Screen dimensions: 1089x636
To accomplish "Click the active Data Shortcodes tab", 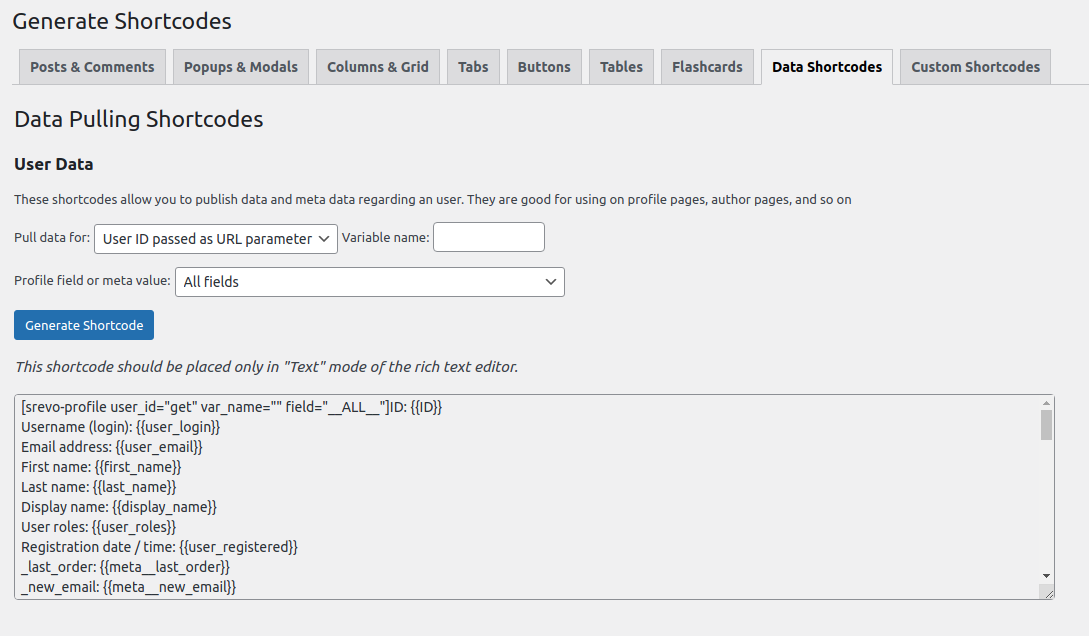I will tap(826, 66).
